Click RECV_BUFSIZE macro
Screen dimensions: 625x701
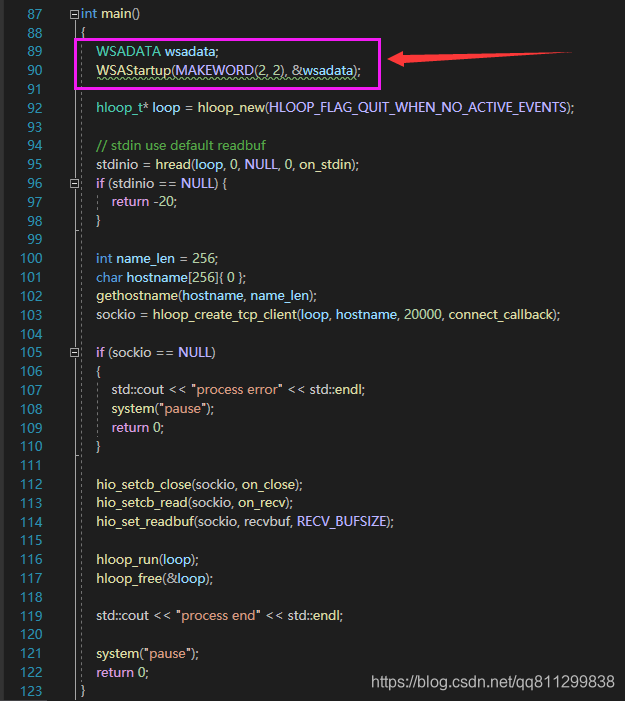tap(342, 522)
